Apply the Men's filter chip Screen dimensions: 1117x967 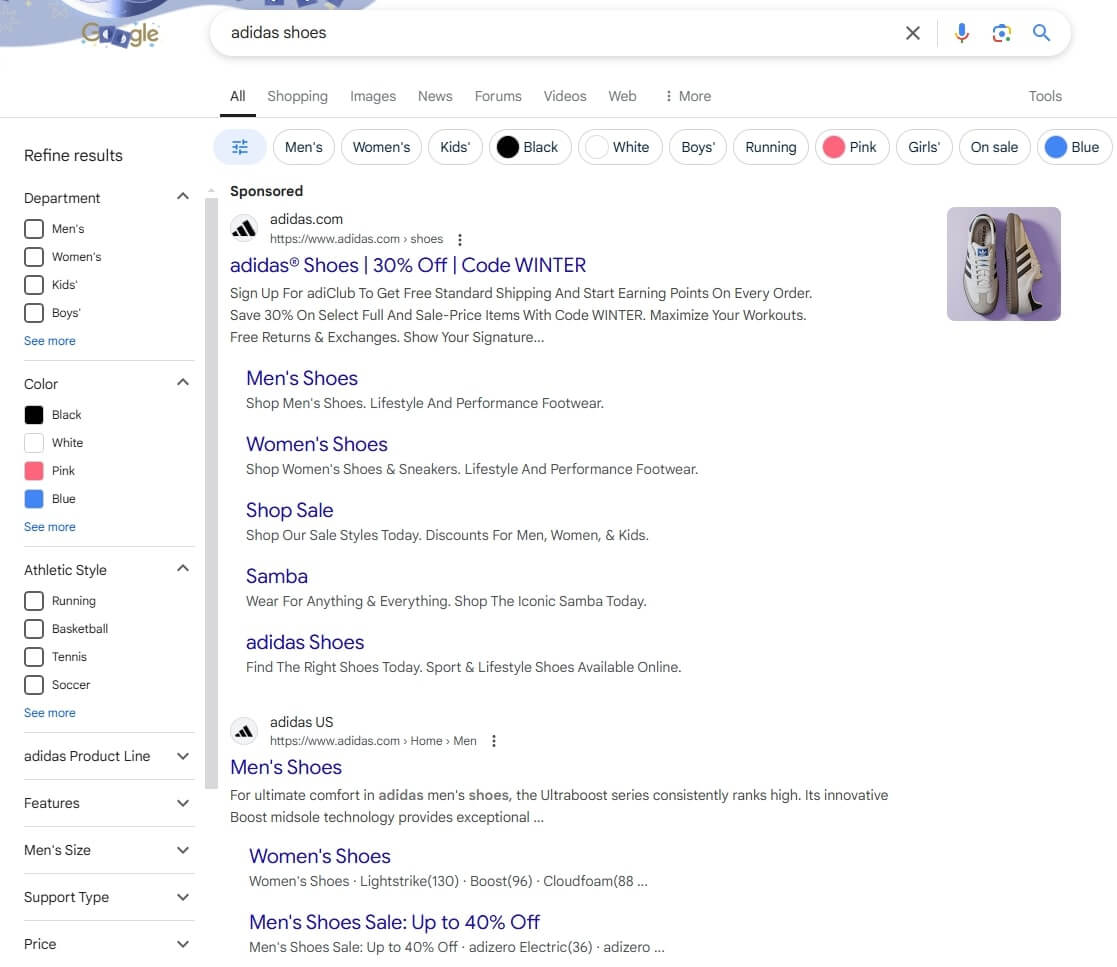pos(303,148)
